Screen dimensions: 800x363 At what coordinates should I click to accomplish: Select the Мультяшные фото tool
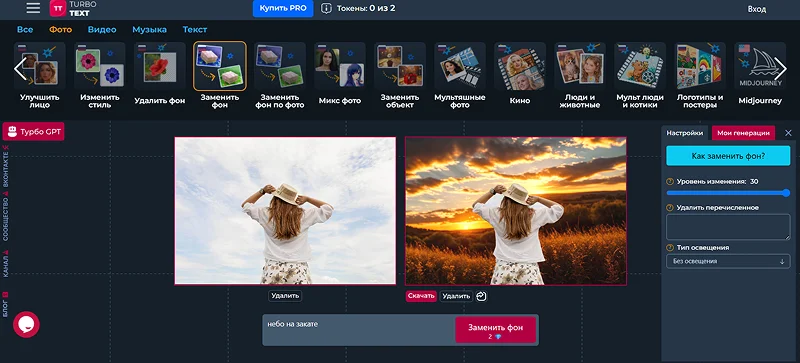tap(460, 76)
